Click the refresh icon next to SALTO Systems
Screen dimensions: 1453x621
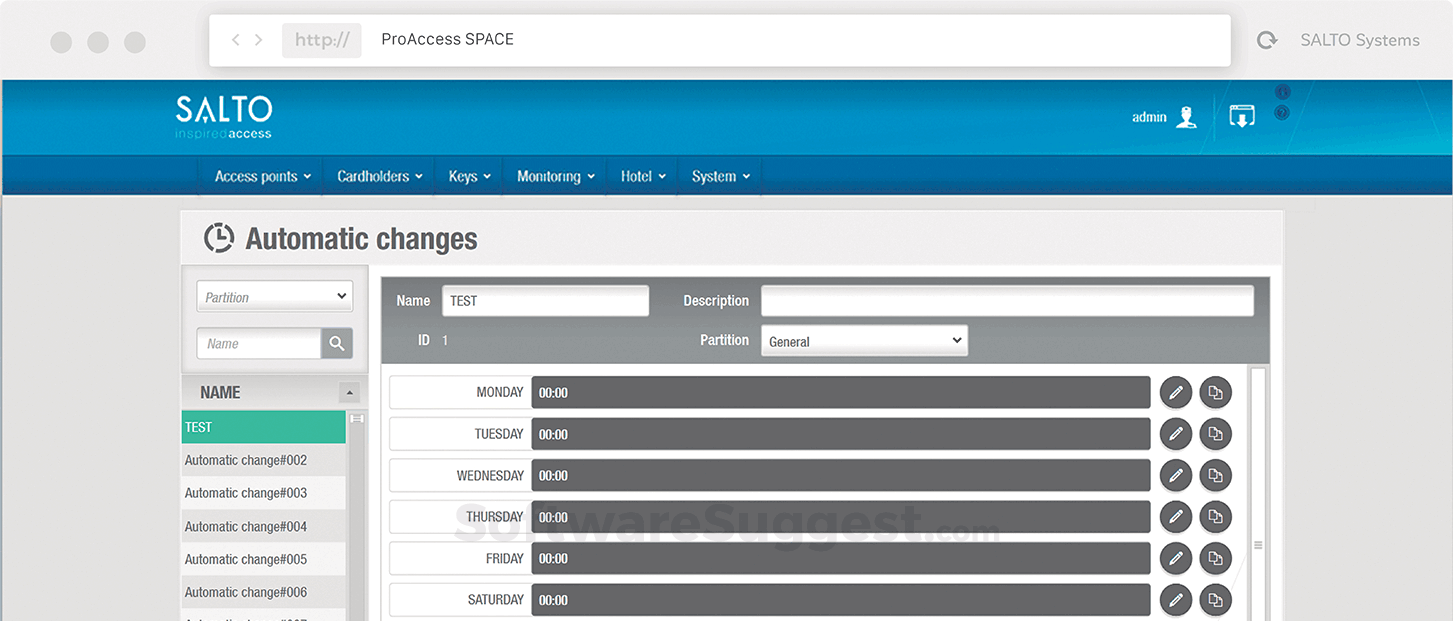pyautogui.click(x=1266, y=40)
